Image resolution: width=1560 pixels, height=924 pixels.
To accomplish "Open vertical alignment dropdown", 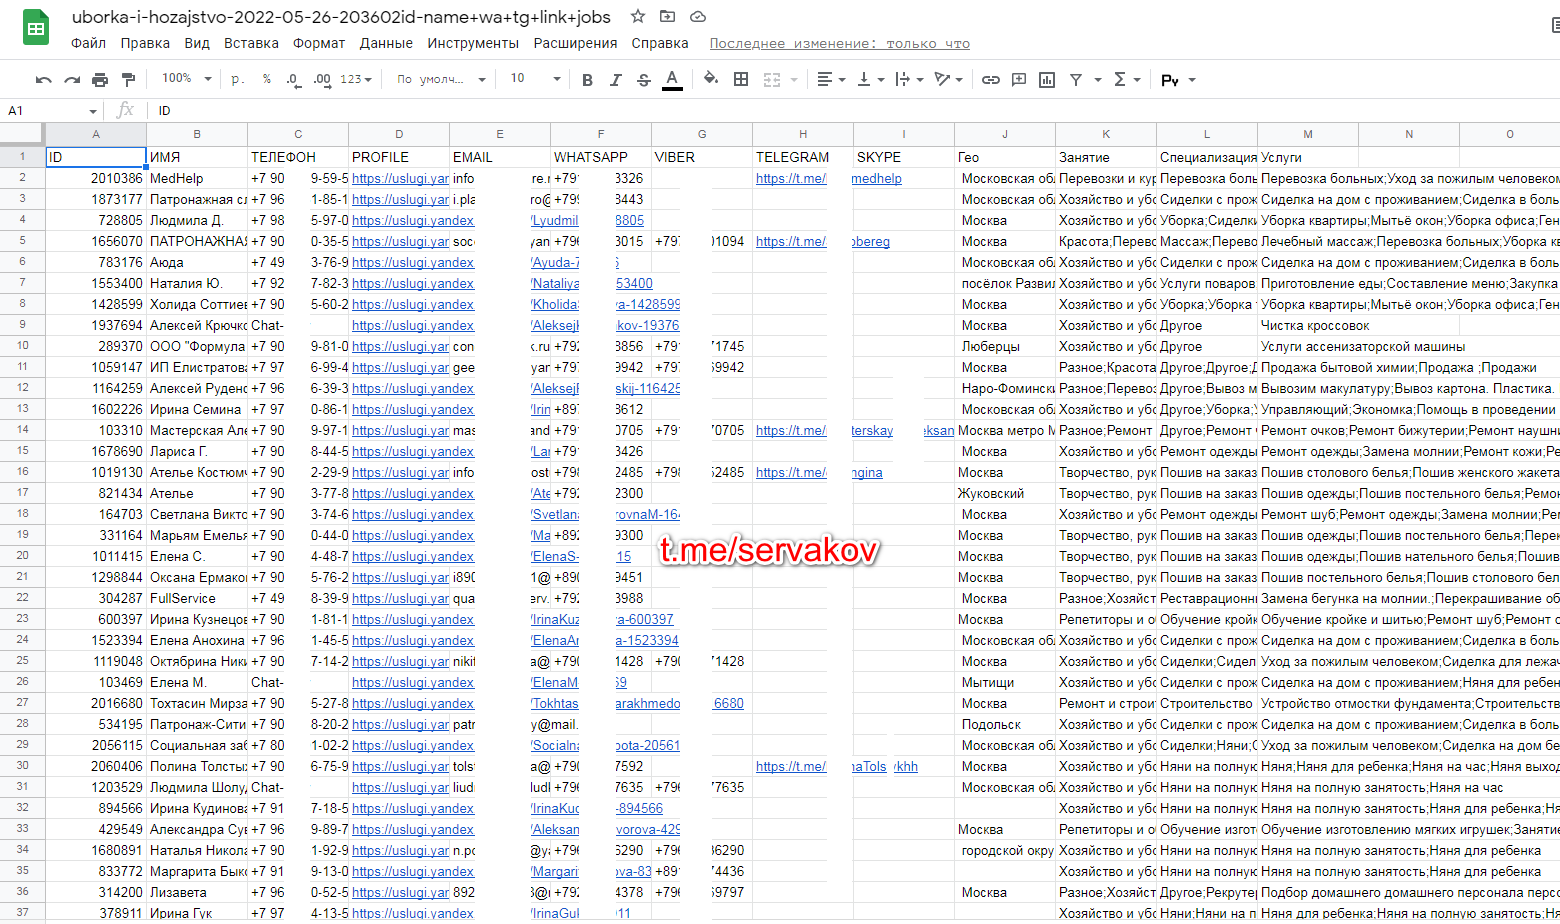I will pyautogui.click(x=870, y=79).
